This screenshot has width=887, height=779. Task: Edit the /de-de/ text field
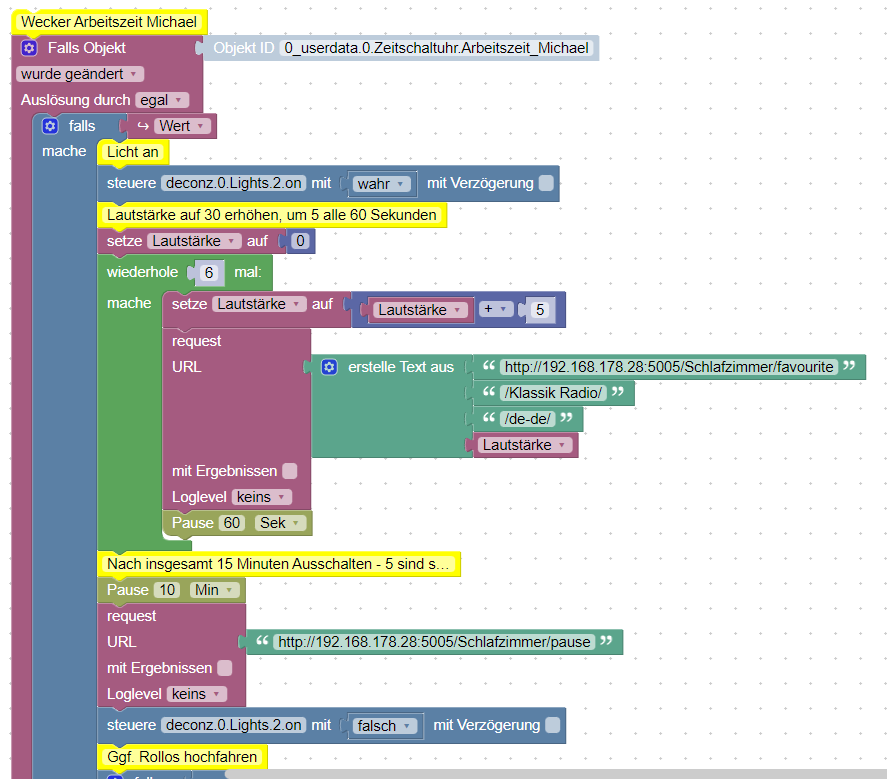pyautogui.click(x=528, y=419)
